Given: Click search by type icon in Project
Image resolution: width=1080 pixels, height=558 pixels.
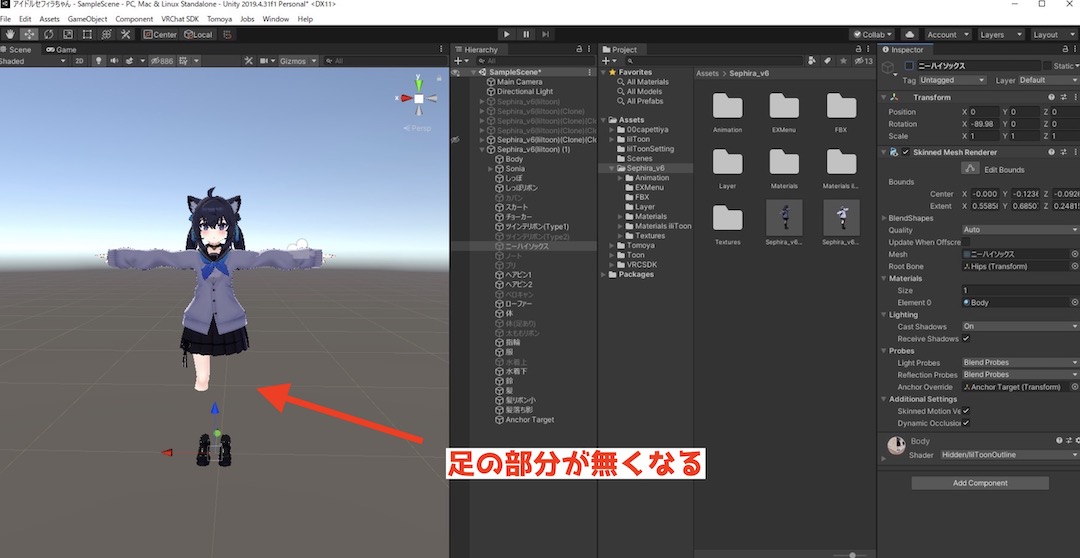Looking at the screenshot, I should click(x=813, y=61).
